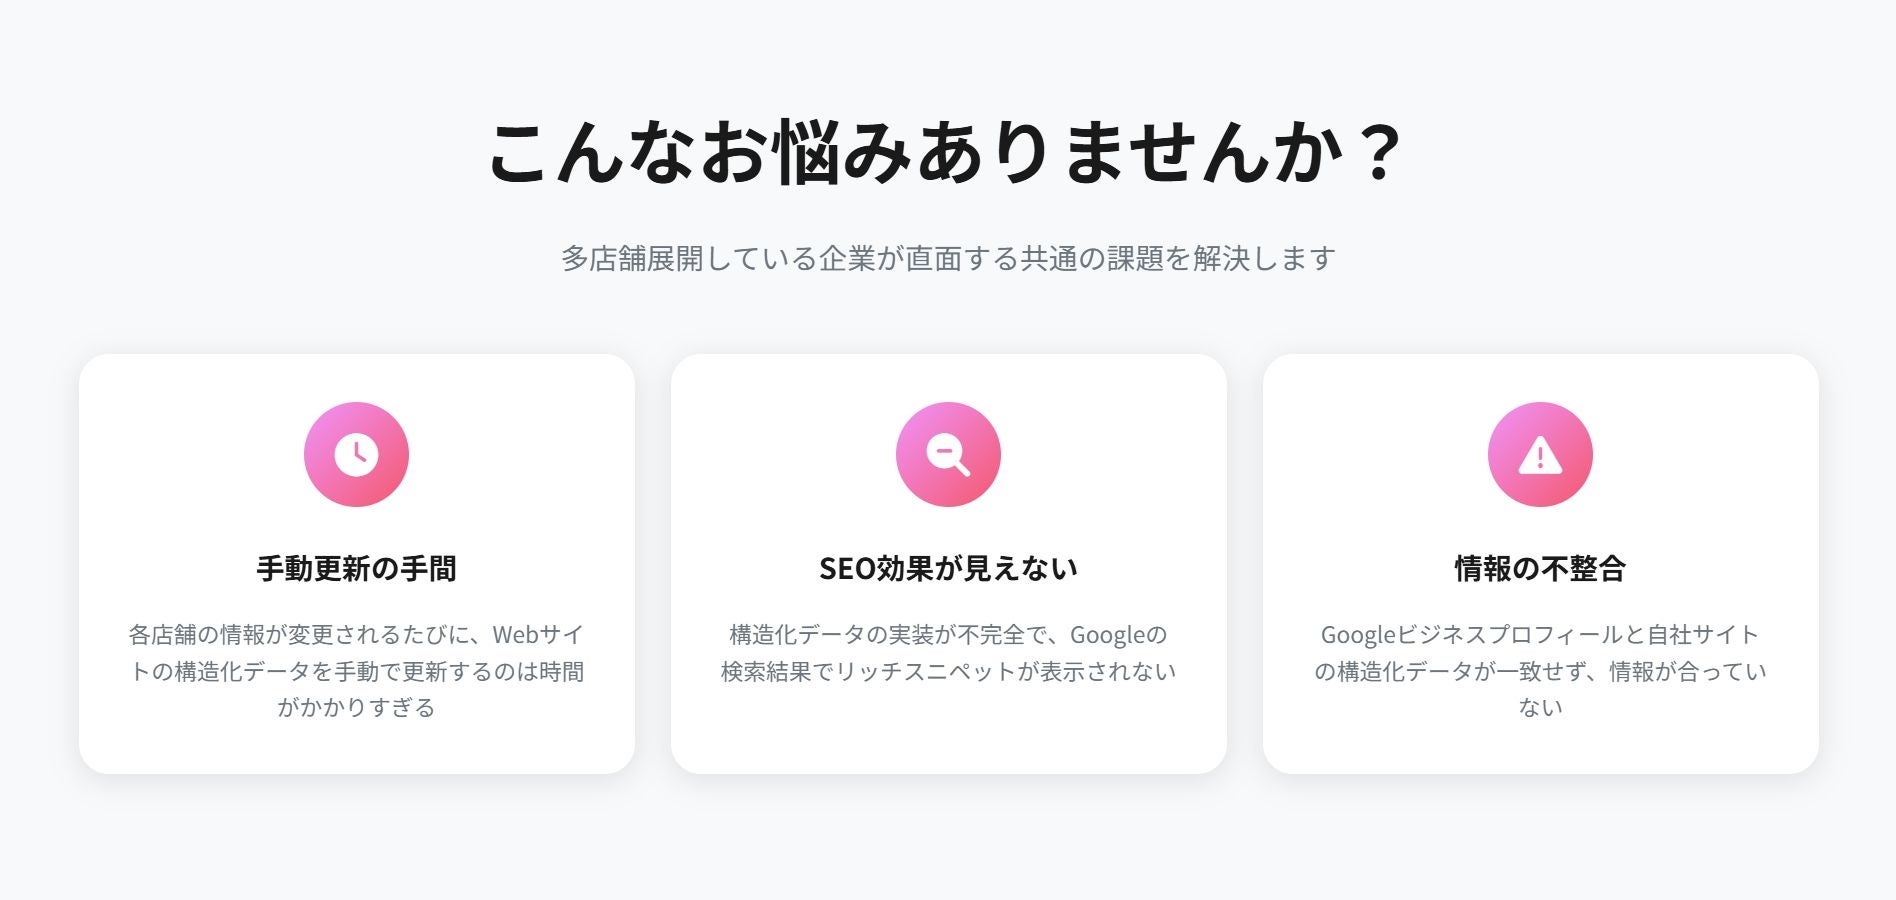This screenshot has height=900, width=1896.
Task: Click the text line がかかりすぎる
Action: pyautogui.click(x=356, y=708)
